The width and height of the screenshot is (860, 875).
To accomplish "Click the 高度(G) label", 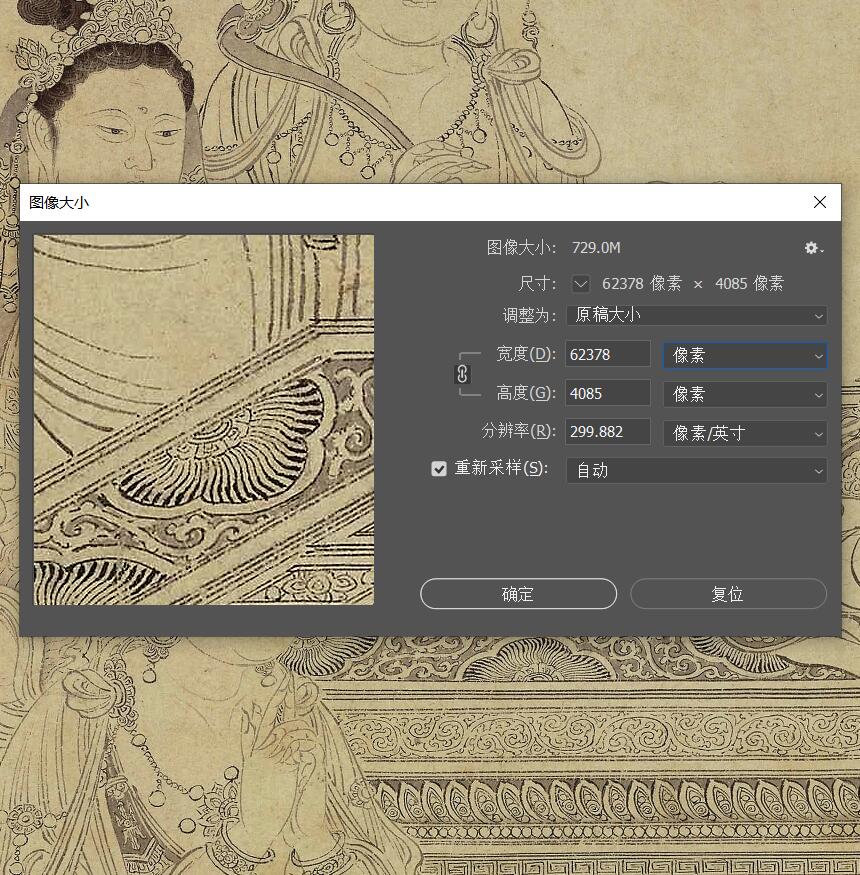I will click(526, 393).
